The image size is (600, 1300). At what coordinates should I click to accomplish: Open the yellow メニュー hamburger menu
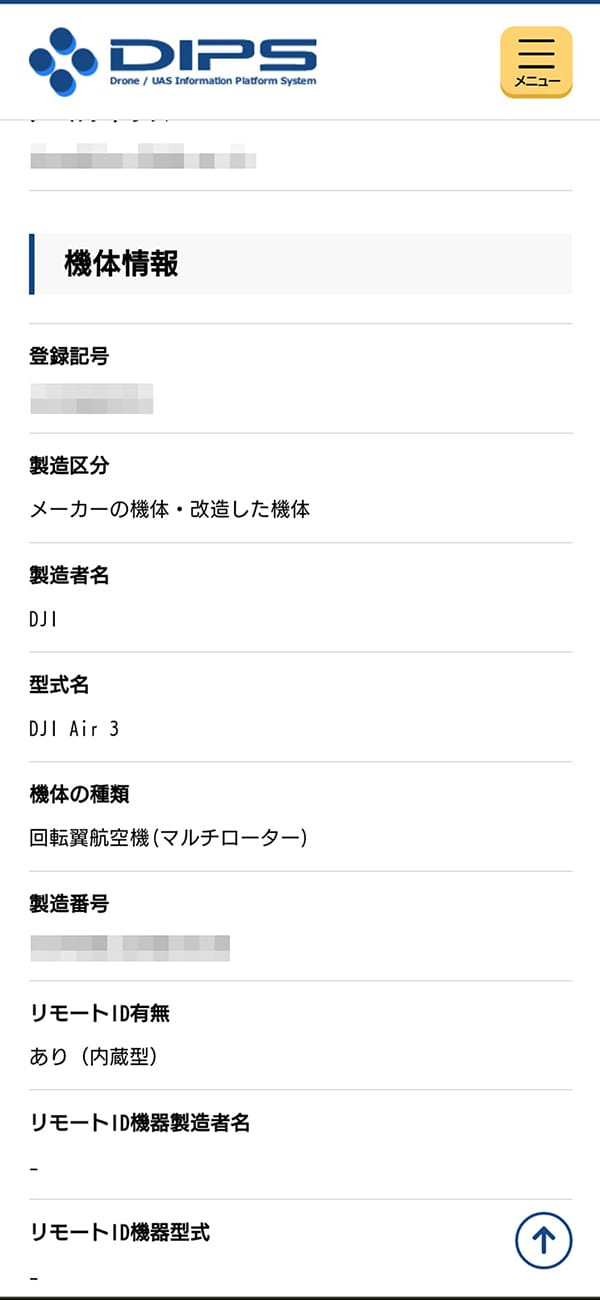pyautogui.click(x=536, y=62)
